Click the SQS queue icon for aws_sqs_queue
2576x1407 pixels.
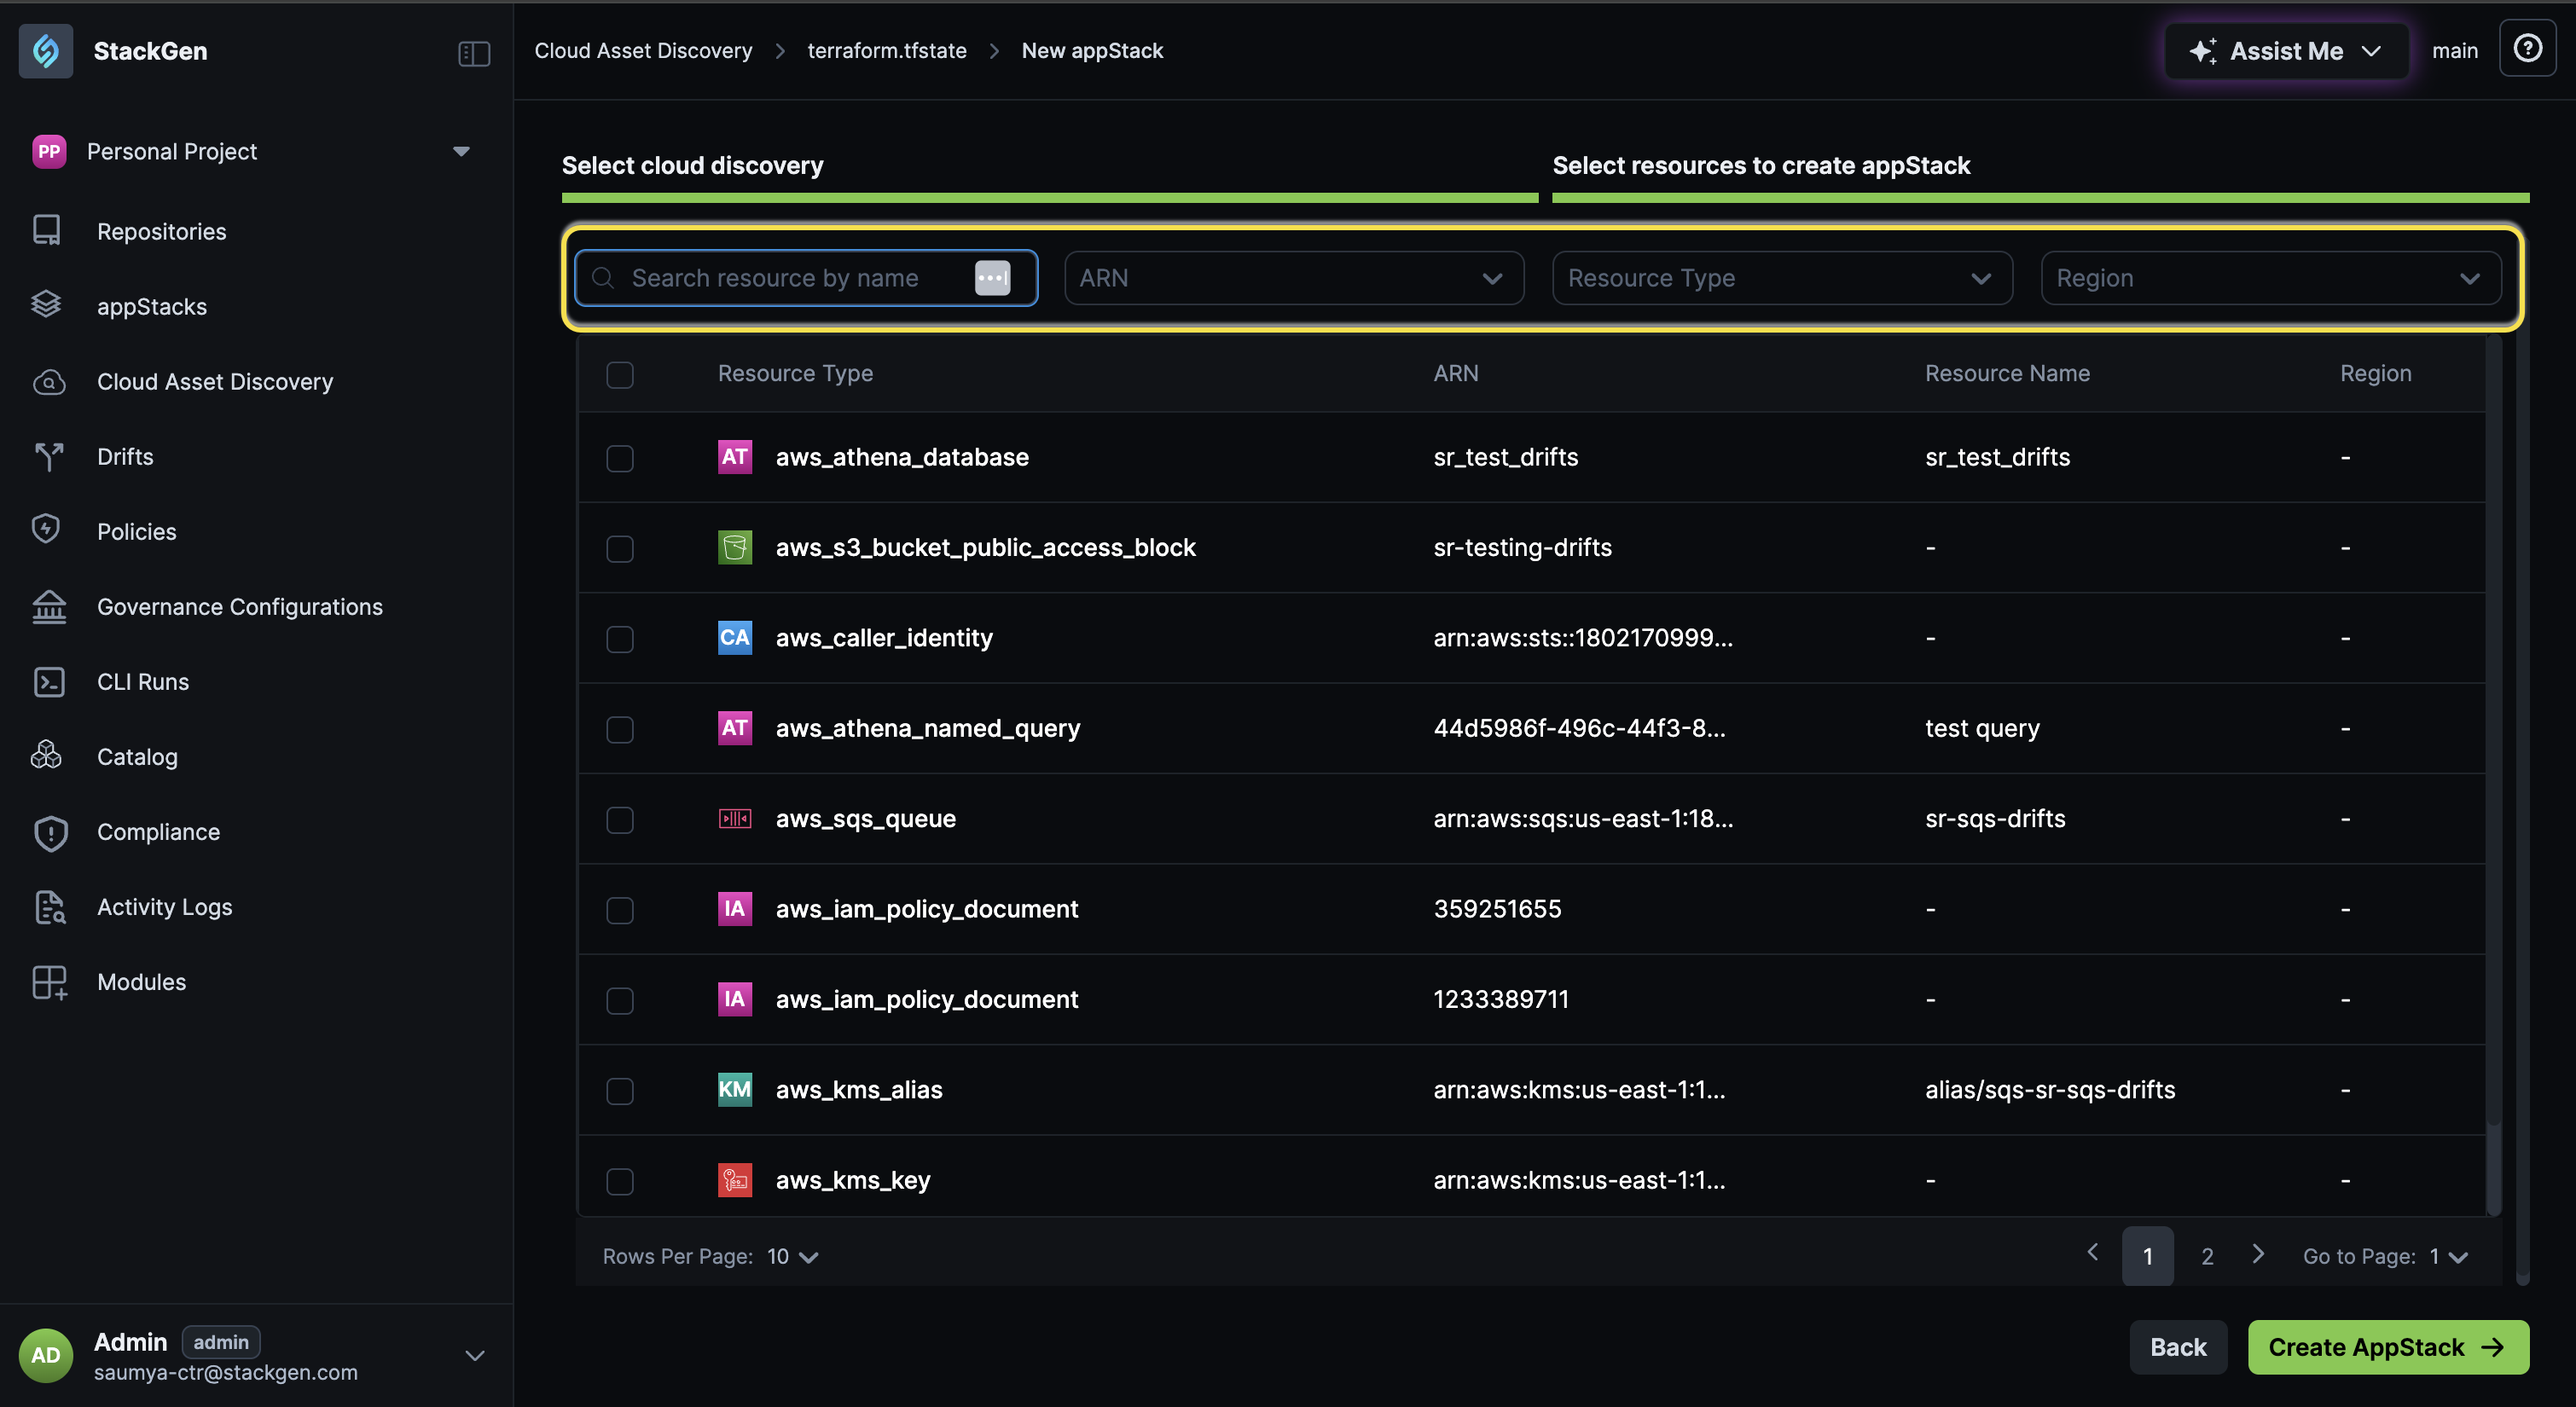pyautogui.click(x=735, y=819)
